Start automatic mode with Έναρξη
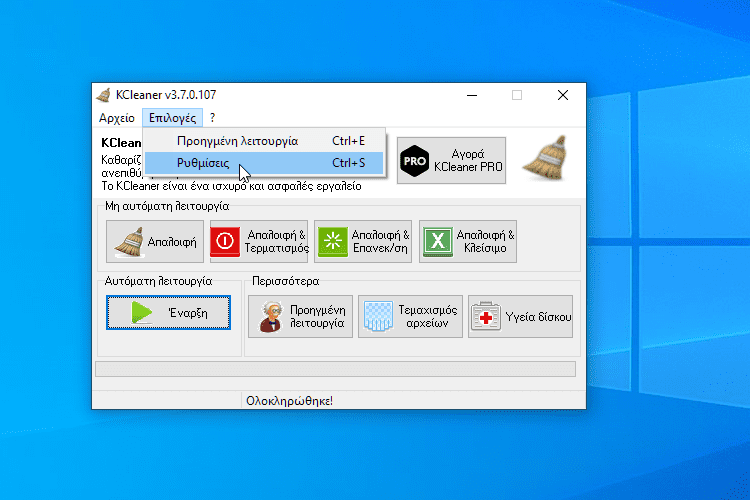Viewport: 750px width, 500px height. (168, 313)
